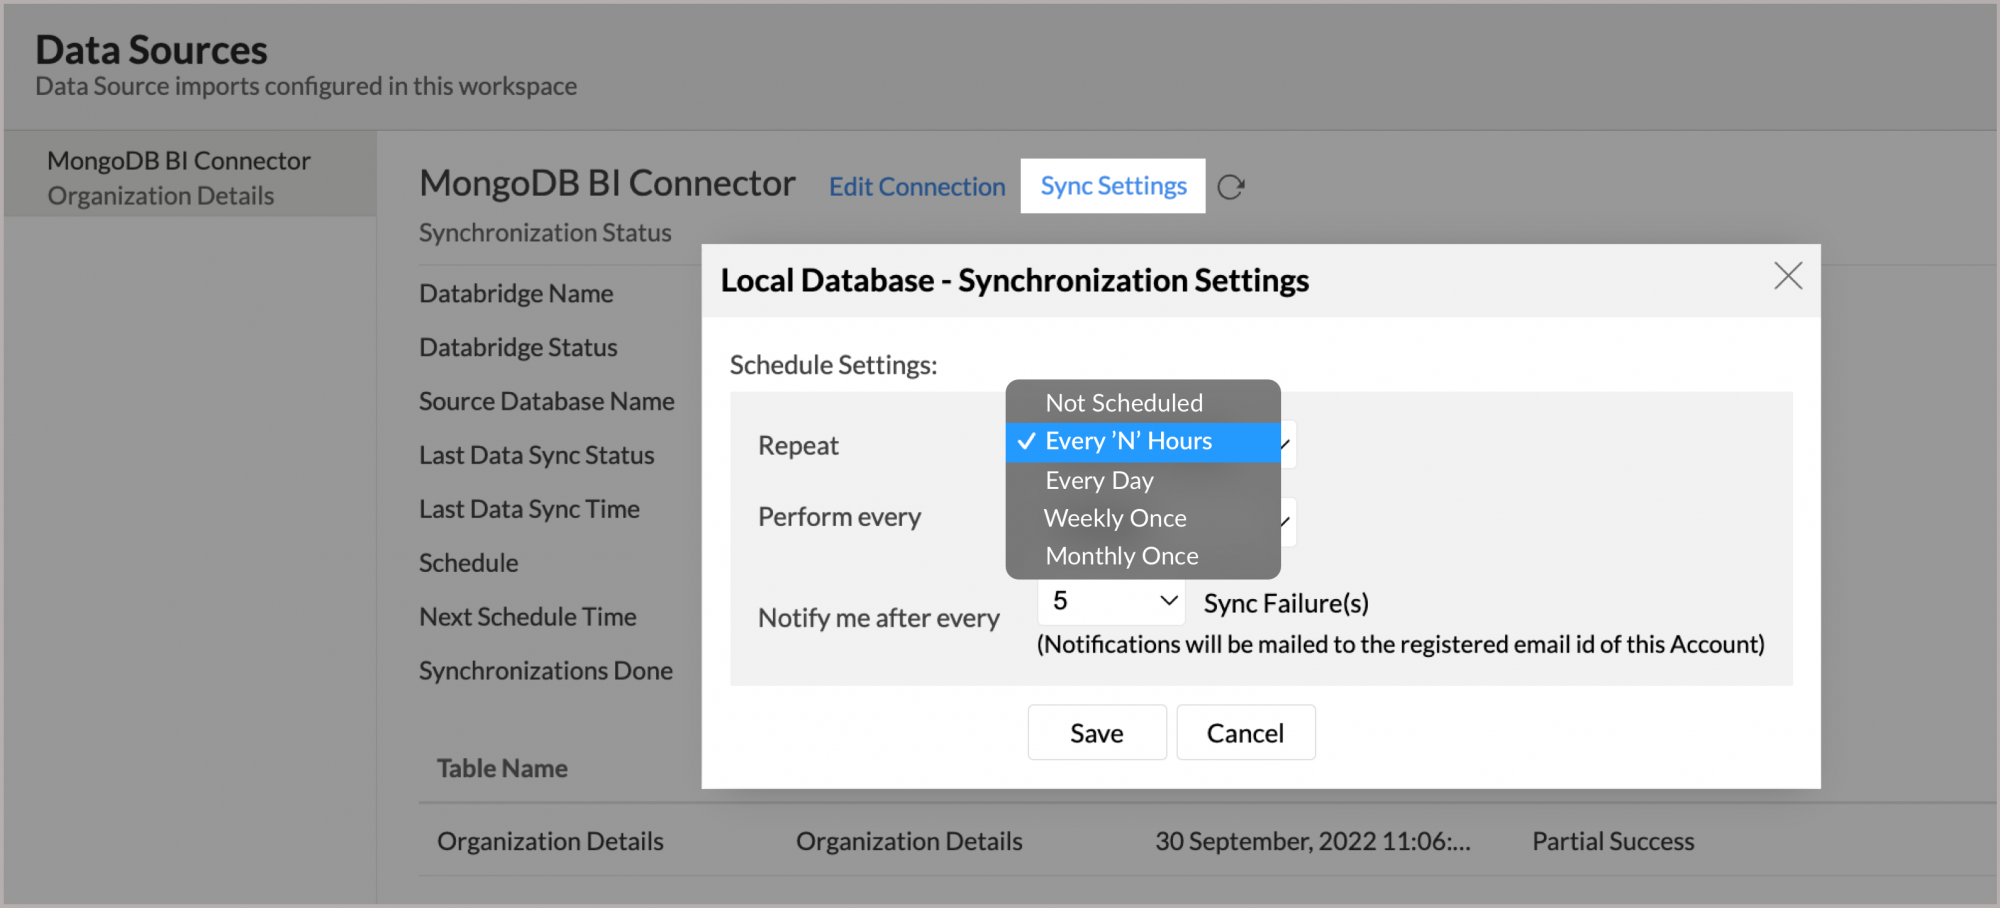Click the Organization Details table row
The width and height of the screenshot is (2000, 908).
click(x=549, y=841)
